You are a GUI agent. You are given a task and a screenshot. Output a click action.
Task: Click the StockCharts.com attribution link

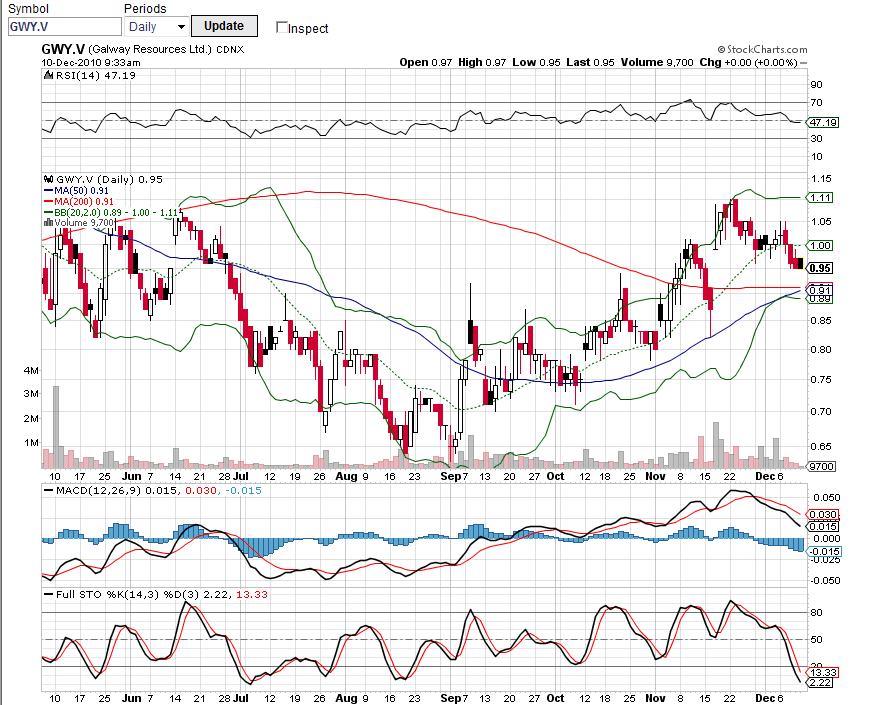762,49
